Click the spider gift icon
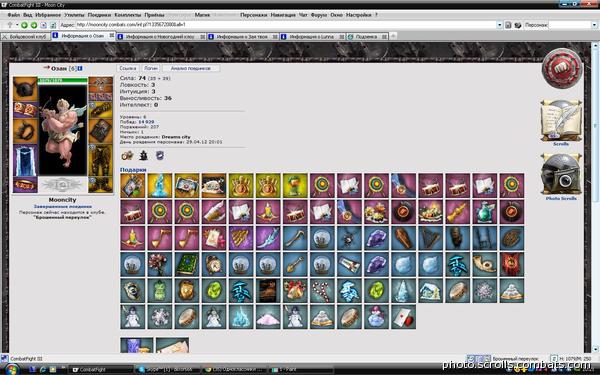 pos(349,238)
